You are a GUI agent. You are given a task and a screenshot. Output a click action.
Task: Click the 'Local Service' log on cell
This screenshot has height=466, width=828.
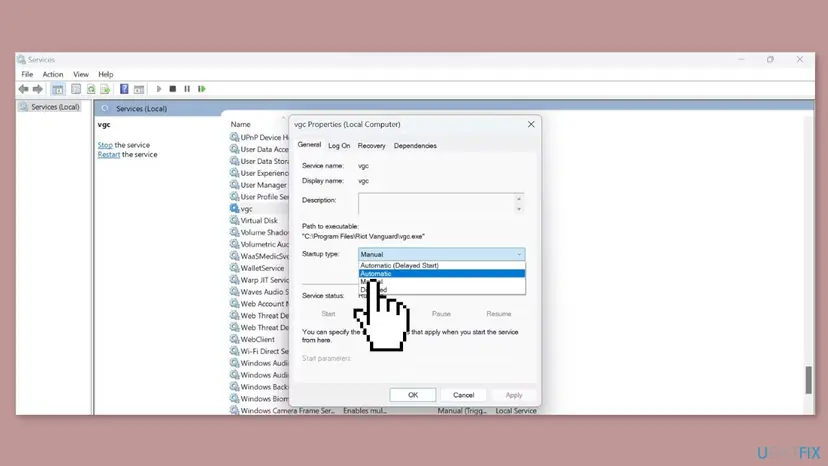coord(516,411)
